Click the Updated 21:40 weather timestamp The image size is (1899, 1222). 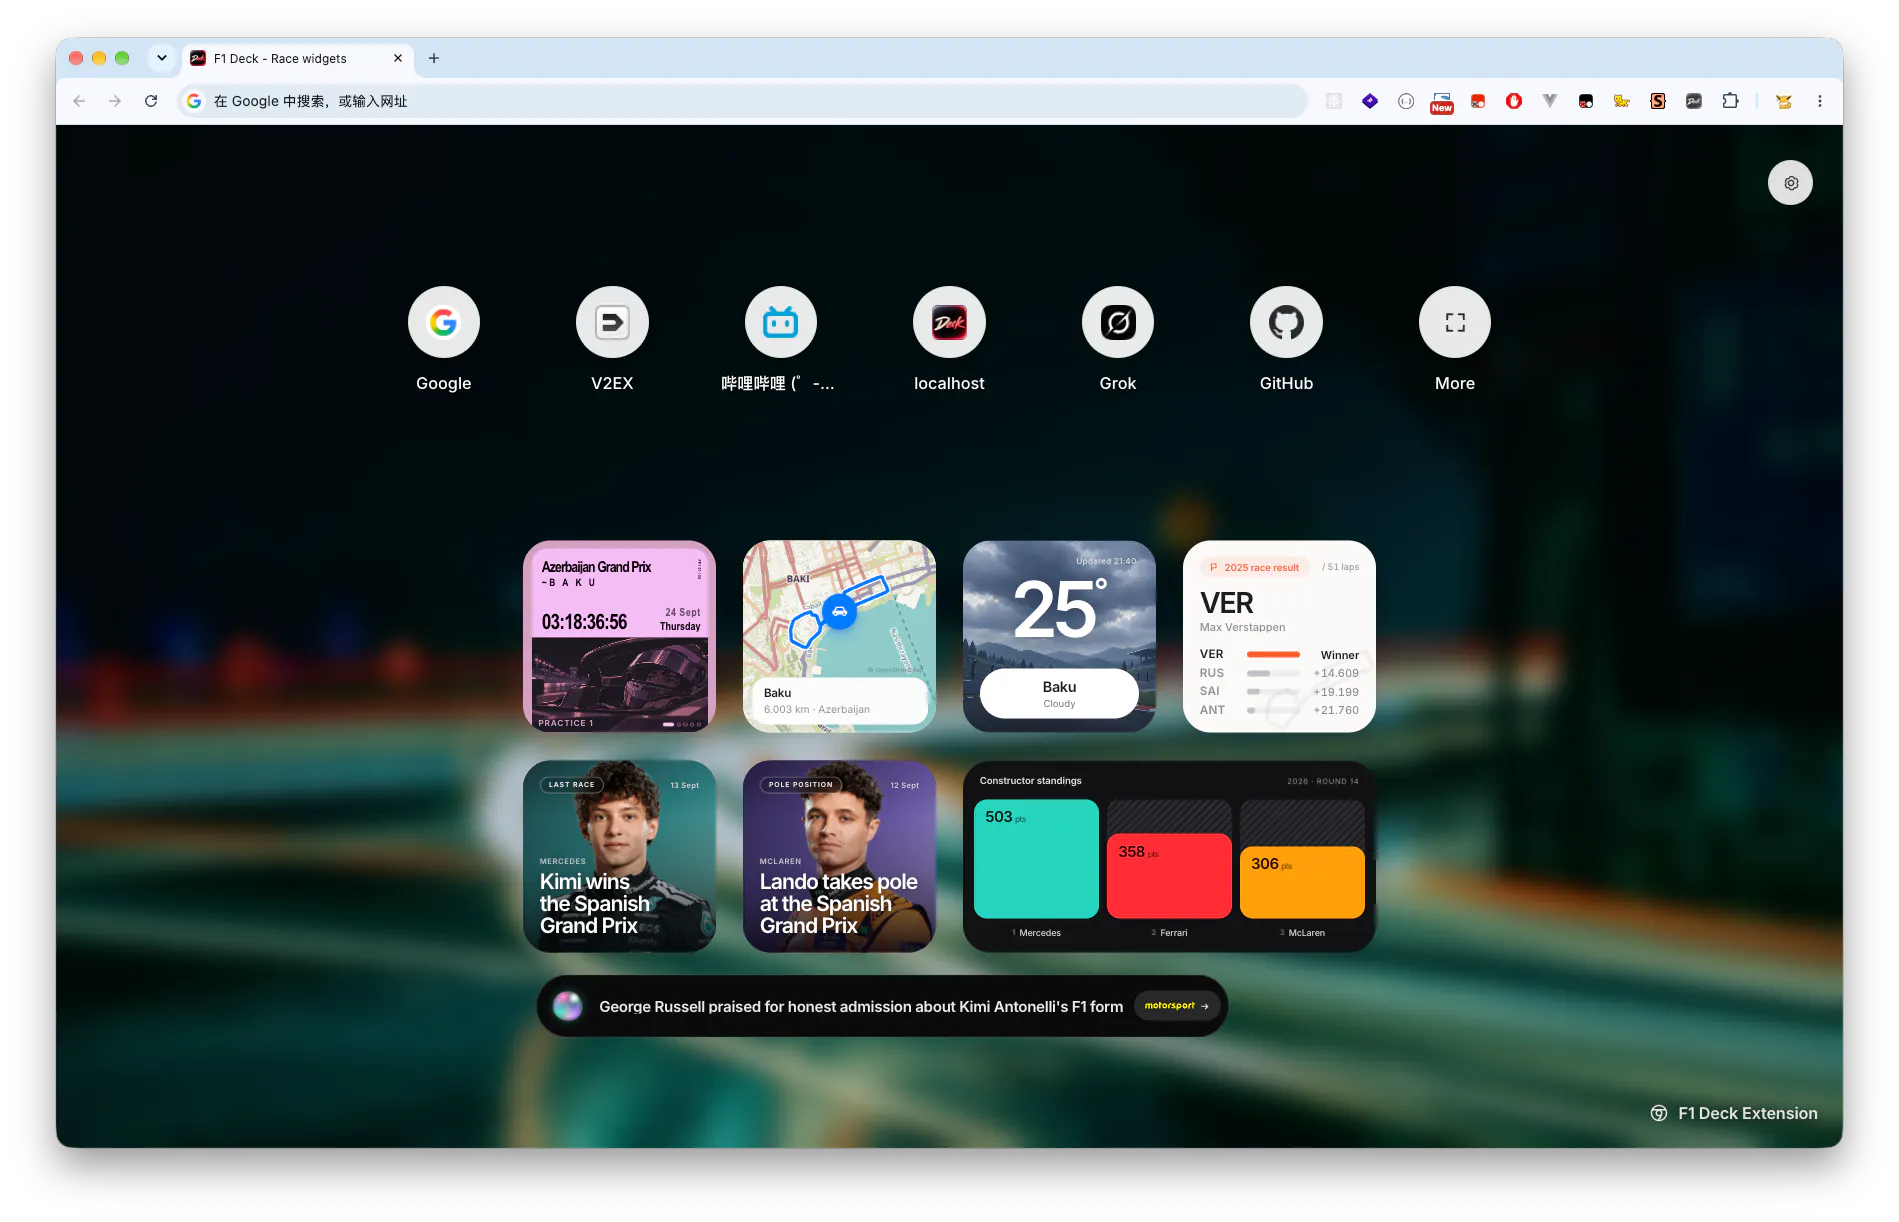click(x=1106, y=561)
